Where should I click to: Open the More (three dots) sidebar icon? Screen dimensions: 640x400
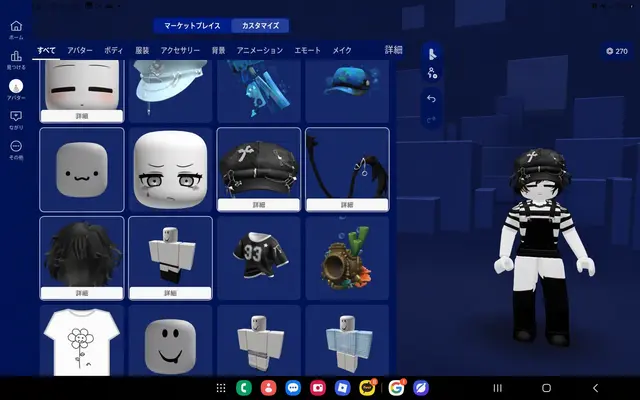[x=16, y=146]
